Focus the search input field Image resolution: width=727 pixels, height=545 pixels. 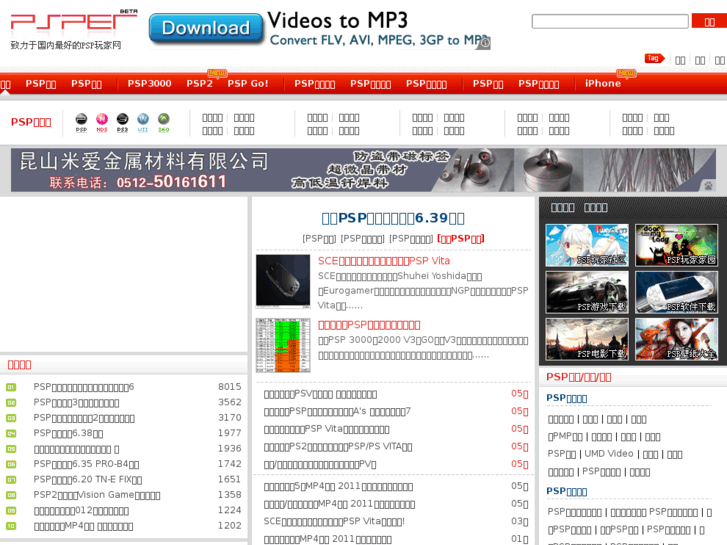(x=610, y=21)
